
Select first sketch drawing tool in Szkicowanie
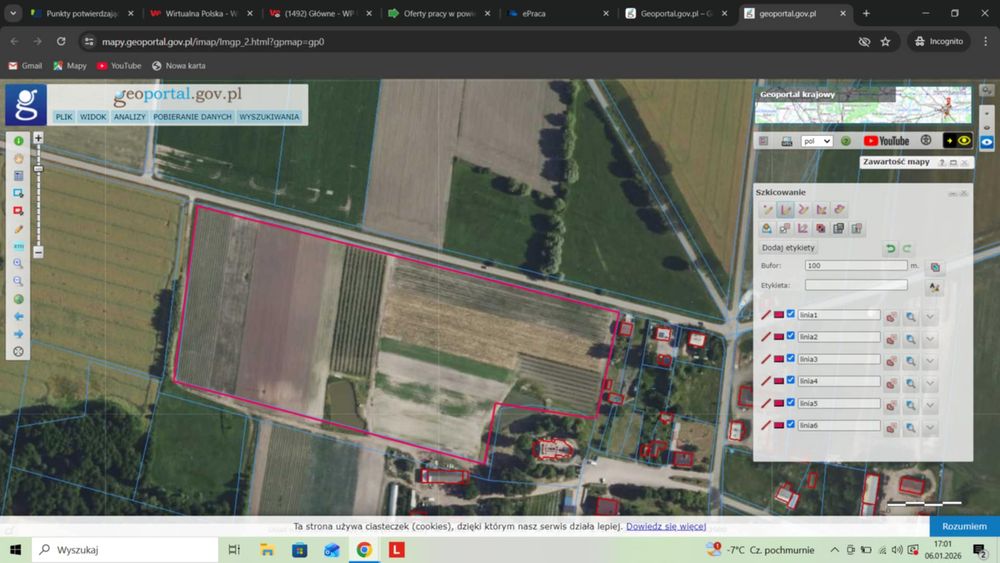(x=767, y=210)
